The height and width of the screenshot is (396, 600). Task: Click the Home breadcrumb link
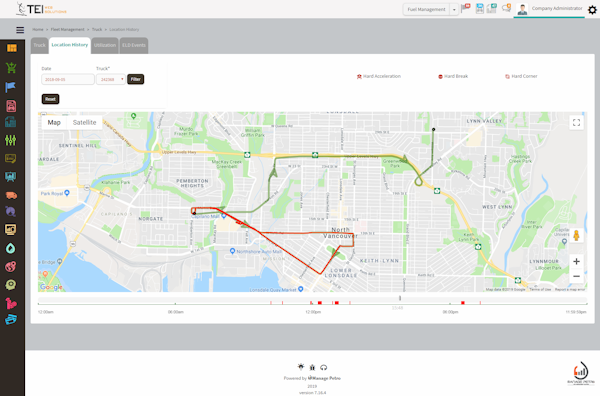click(x=38, y=29)
